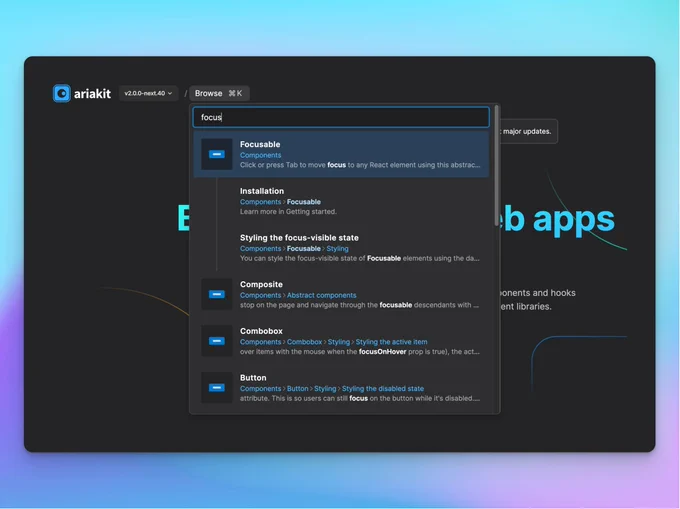Viewport: 680px width, 509px height.
Task: Click Styling the active item breadcrumb
Action: pos(391,342)
